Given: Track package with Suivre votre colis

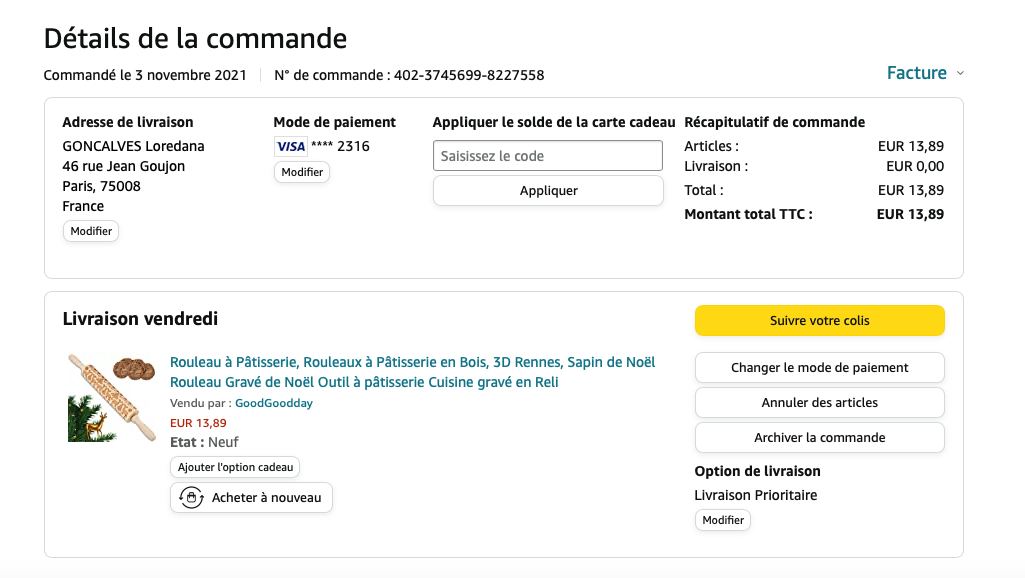Looking at the screenshot, I should tap(819, 321).
